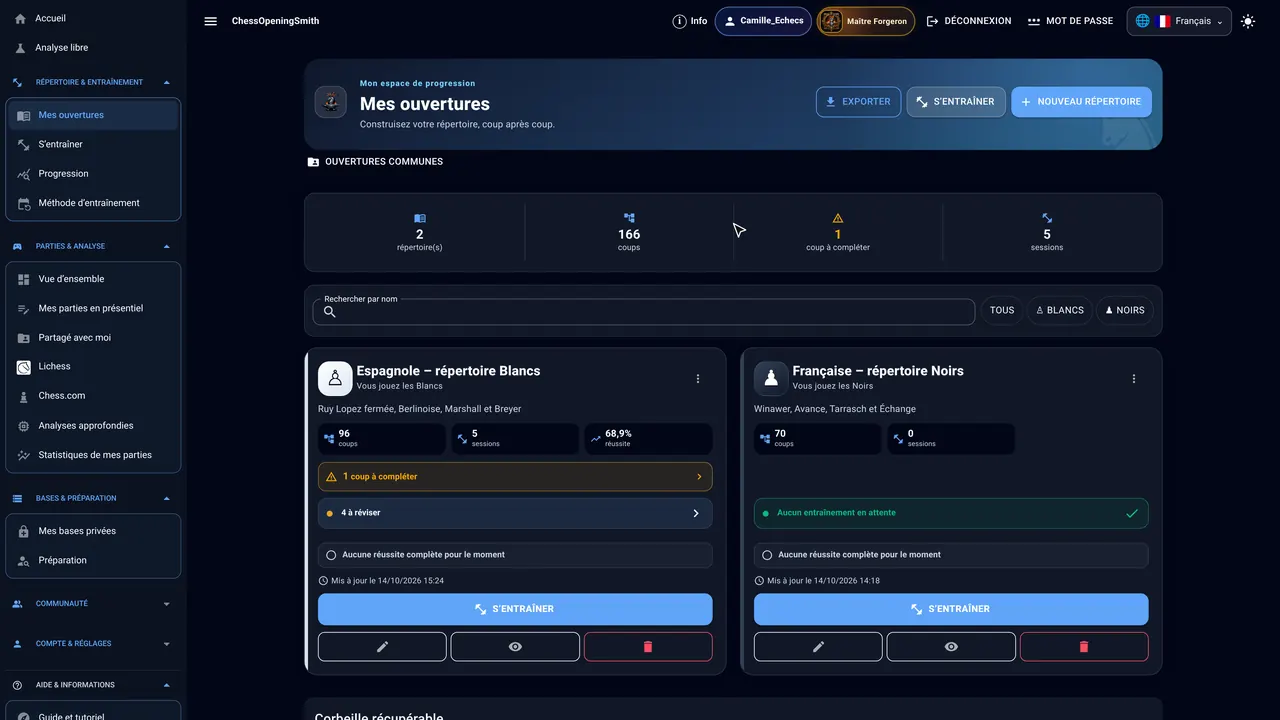Image resolution: width=1280 pixels, height=720 pixels.
Task: Expand 1 coup à compléter row
Action: pyautogui.click(x=515, y=477)
